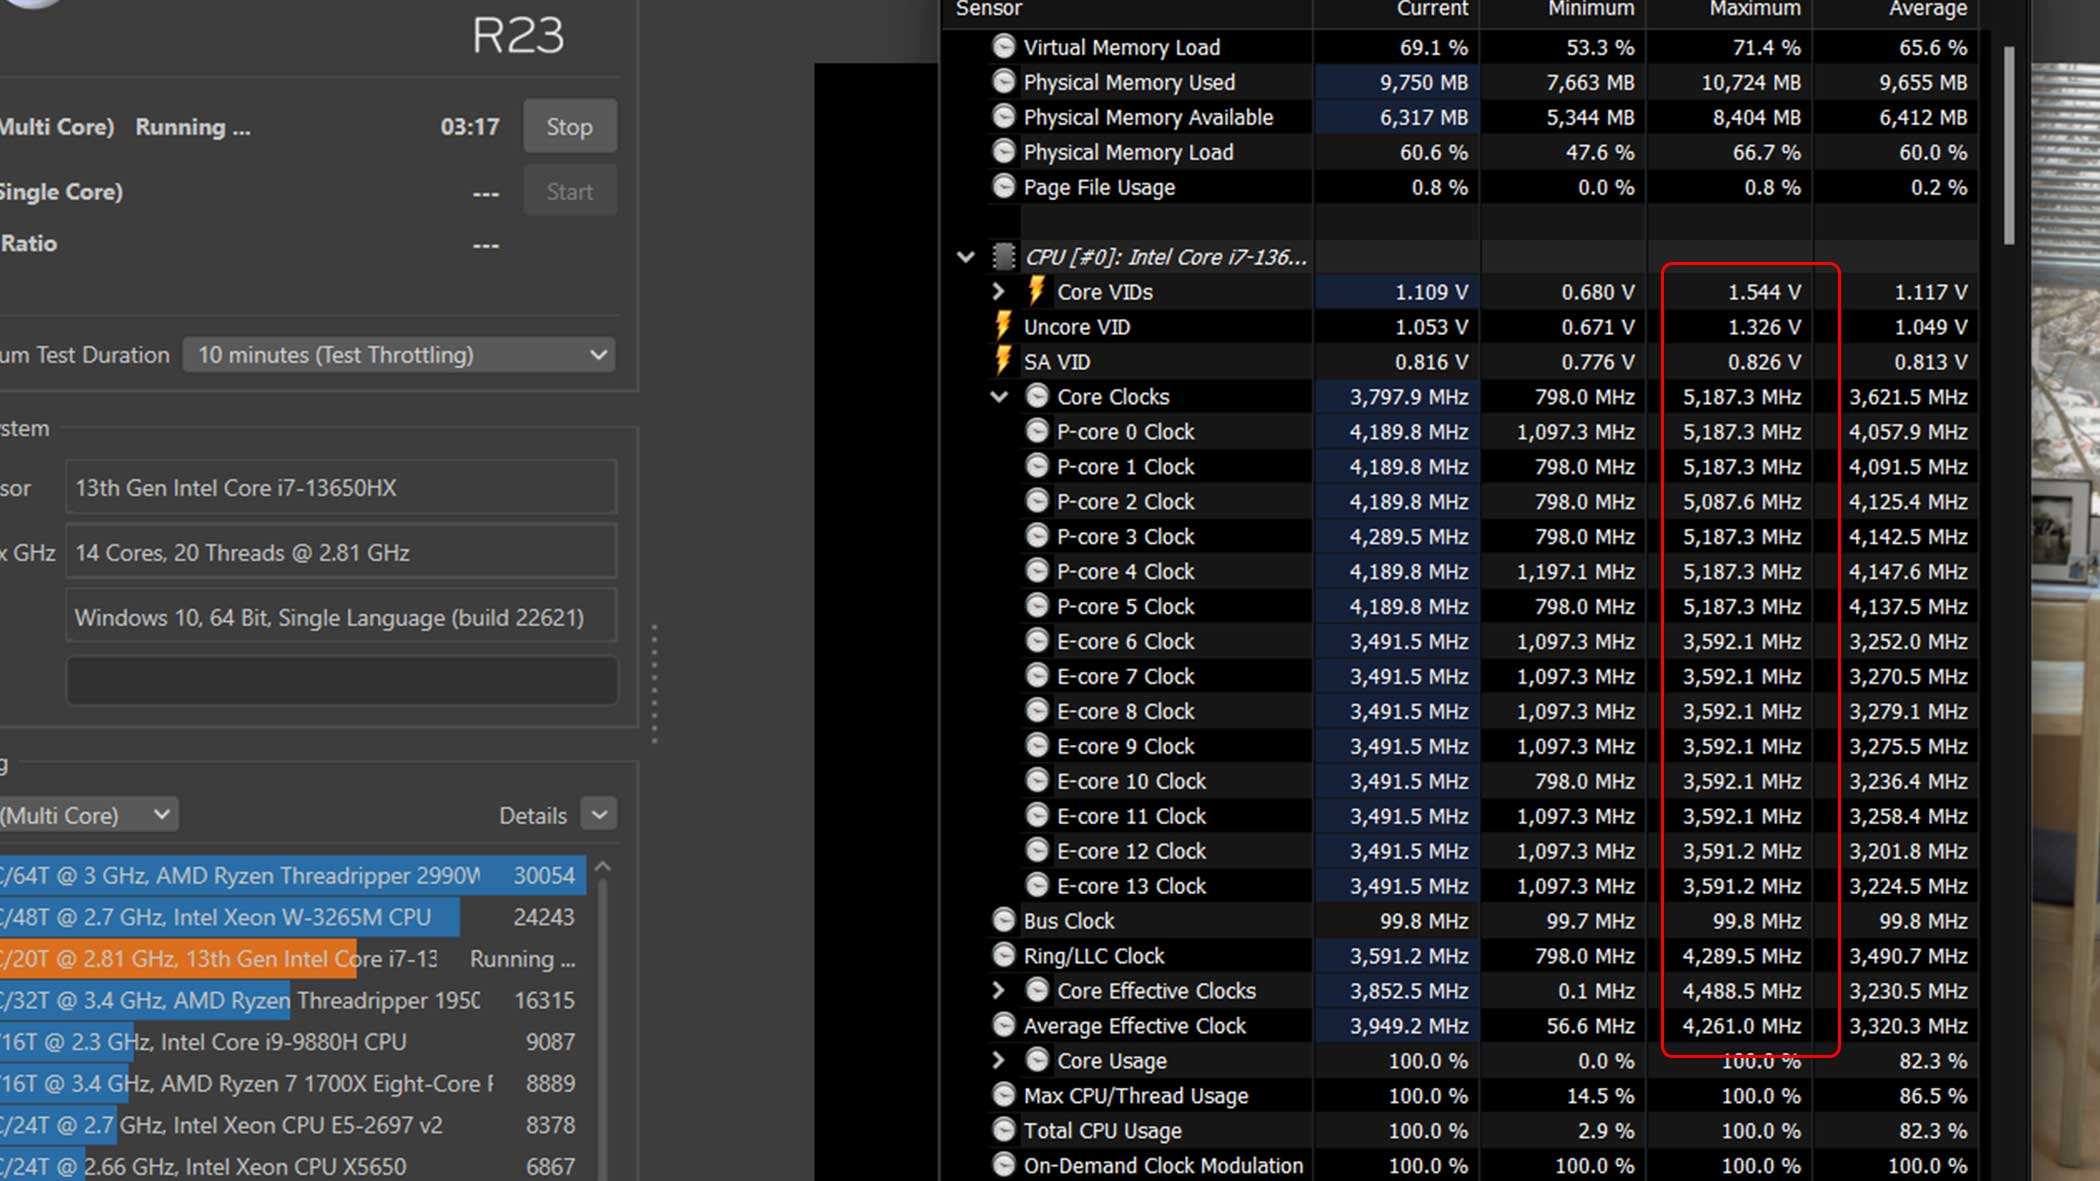Click the Physical Memory Used sensor icon
Image resolution: width=2100 pixels, height=1181 pixels.
(x=1003, y=81)
